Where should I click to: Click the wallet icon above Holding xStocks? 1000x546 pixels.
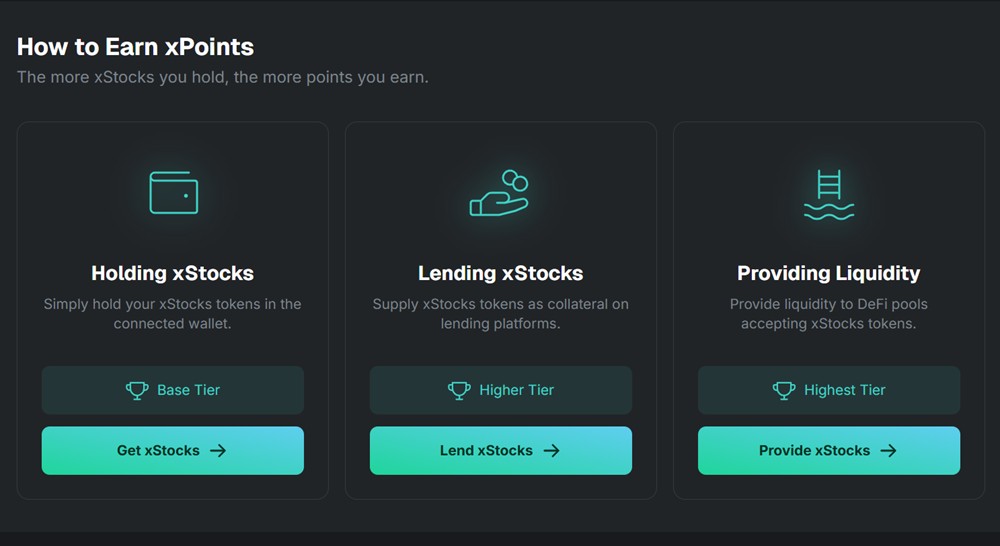[173, 193]
